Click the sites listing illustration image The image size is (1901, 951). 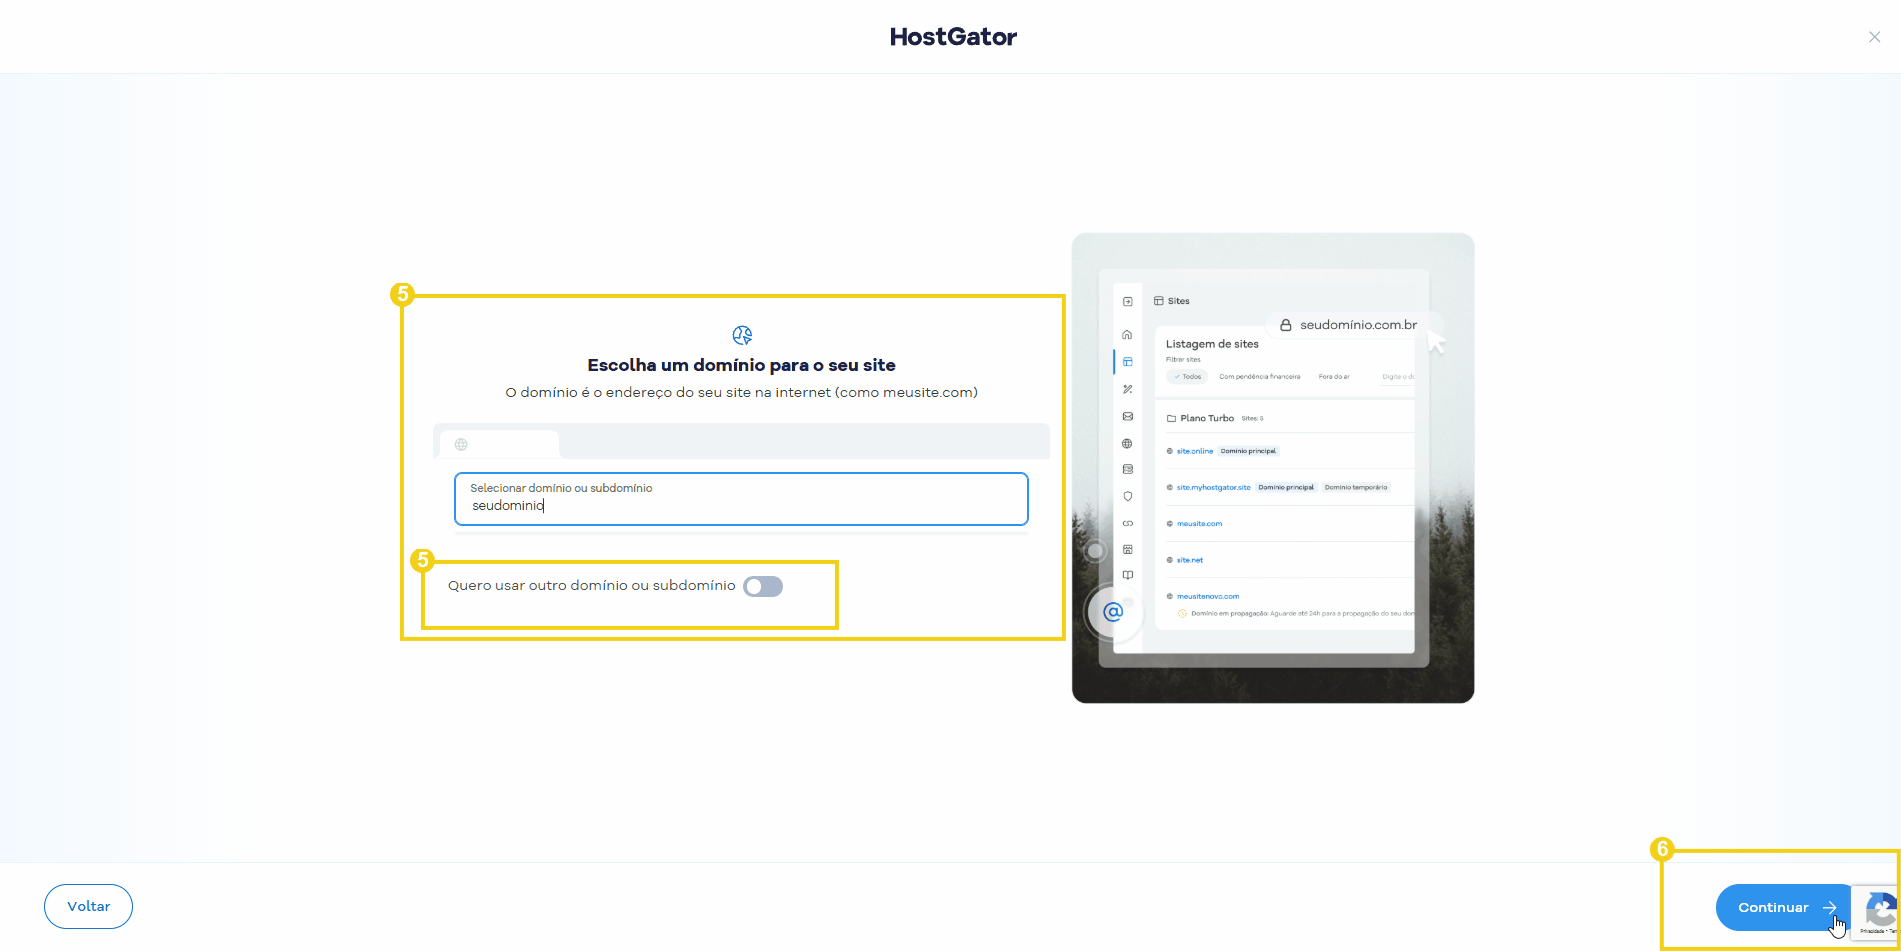point(1273,468)
